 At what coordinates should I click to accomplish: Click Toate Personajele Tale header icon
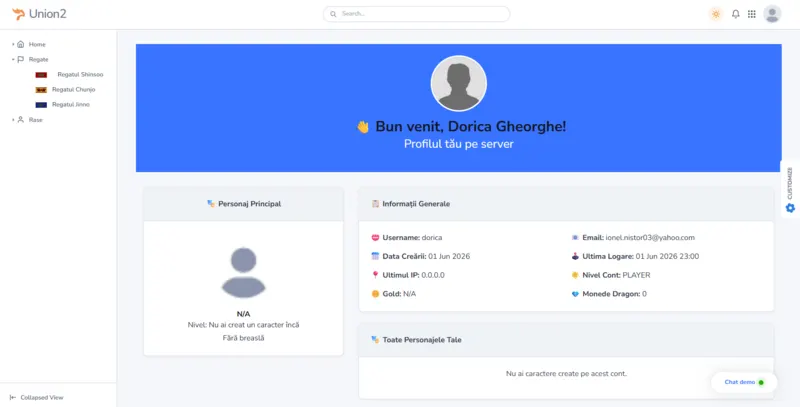pyautogui.click(x=376, y=340)
